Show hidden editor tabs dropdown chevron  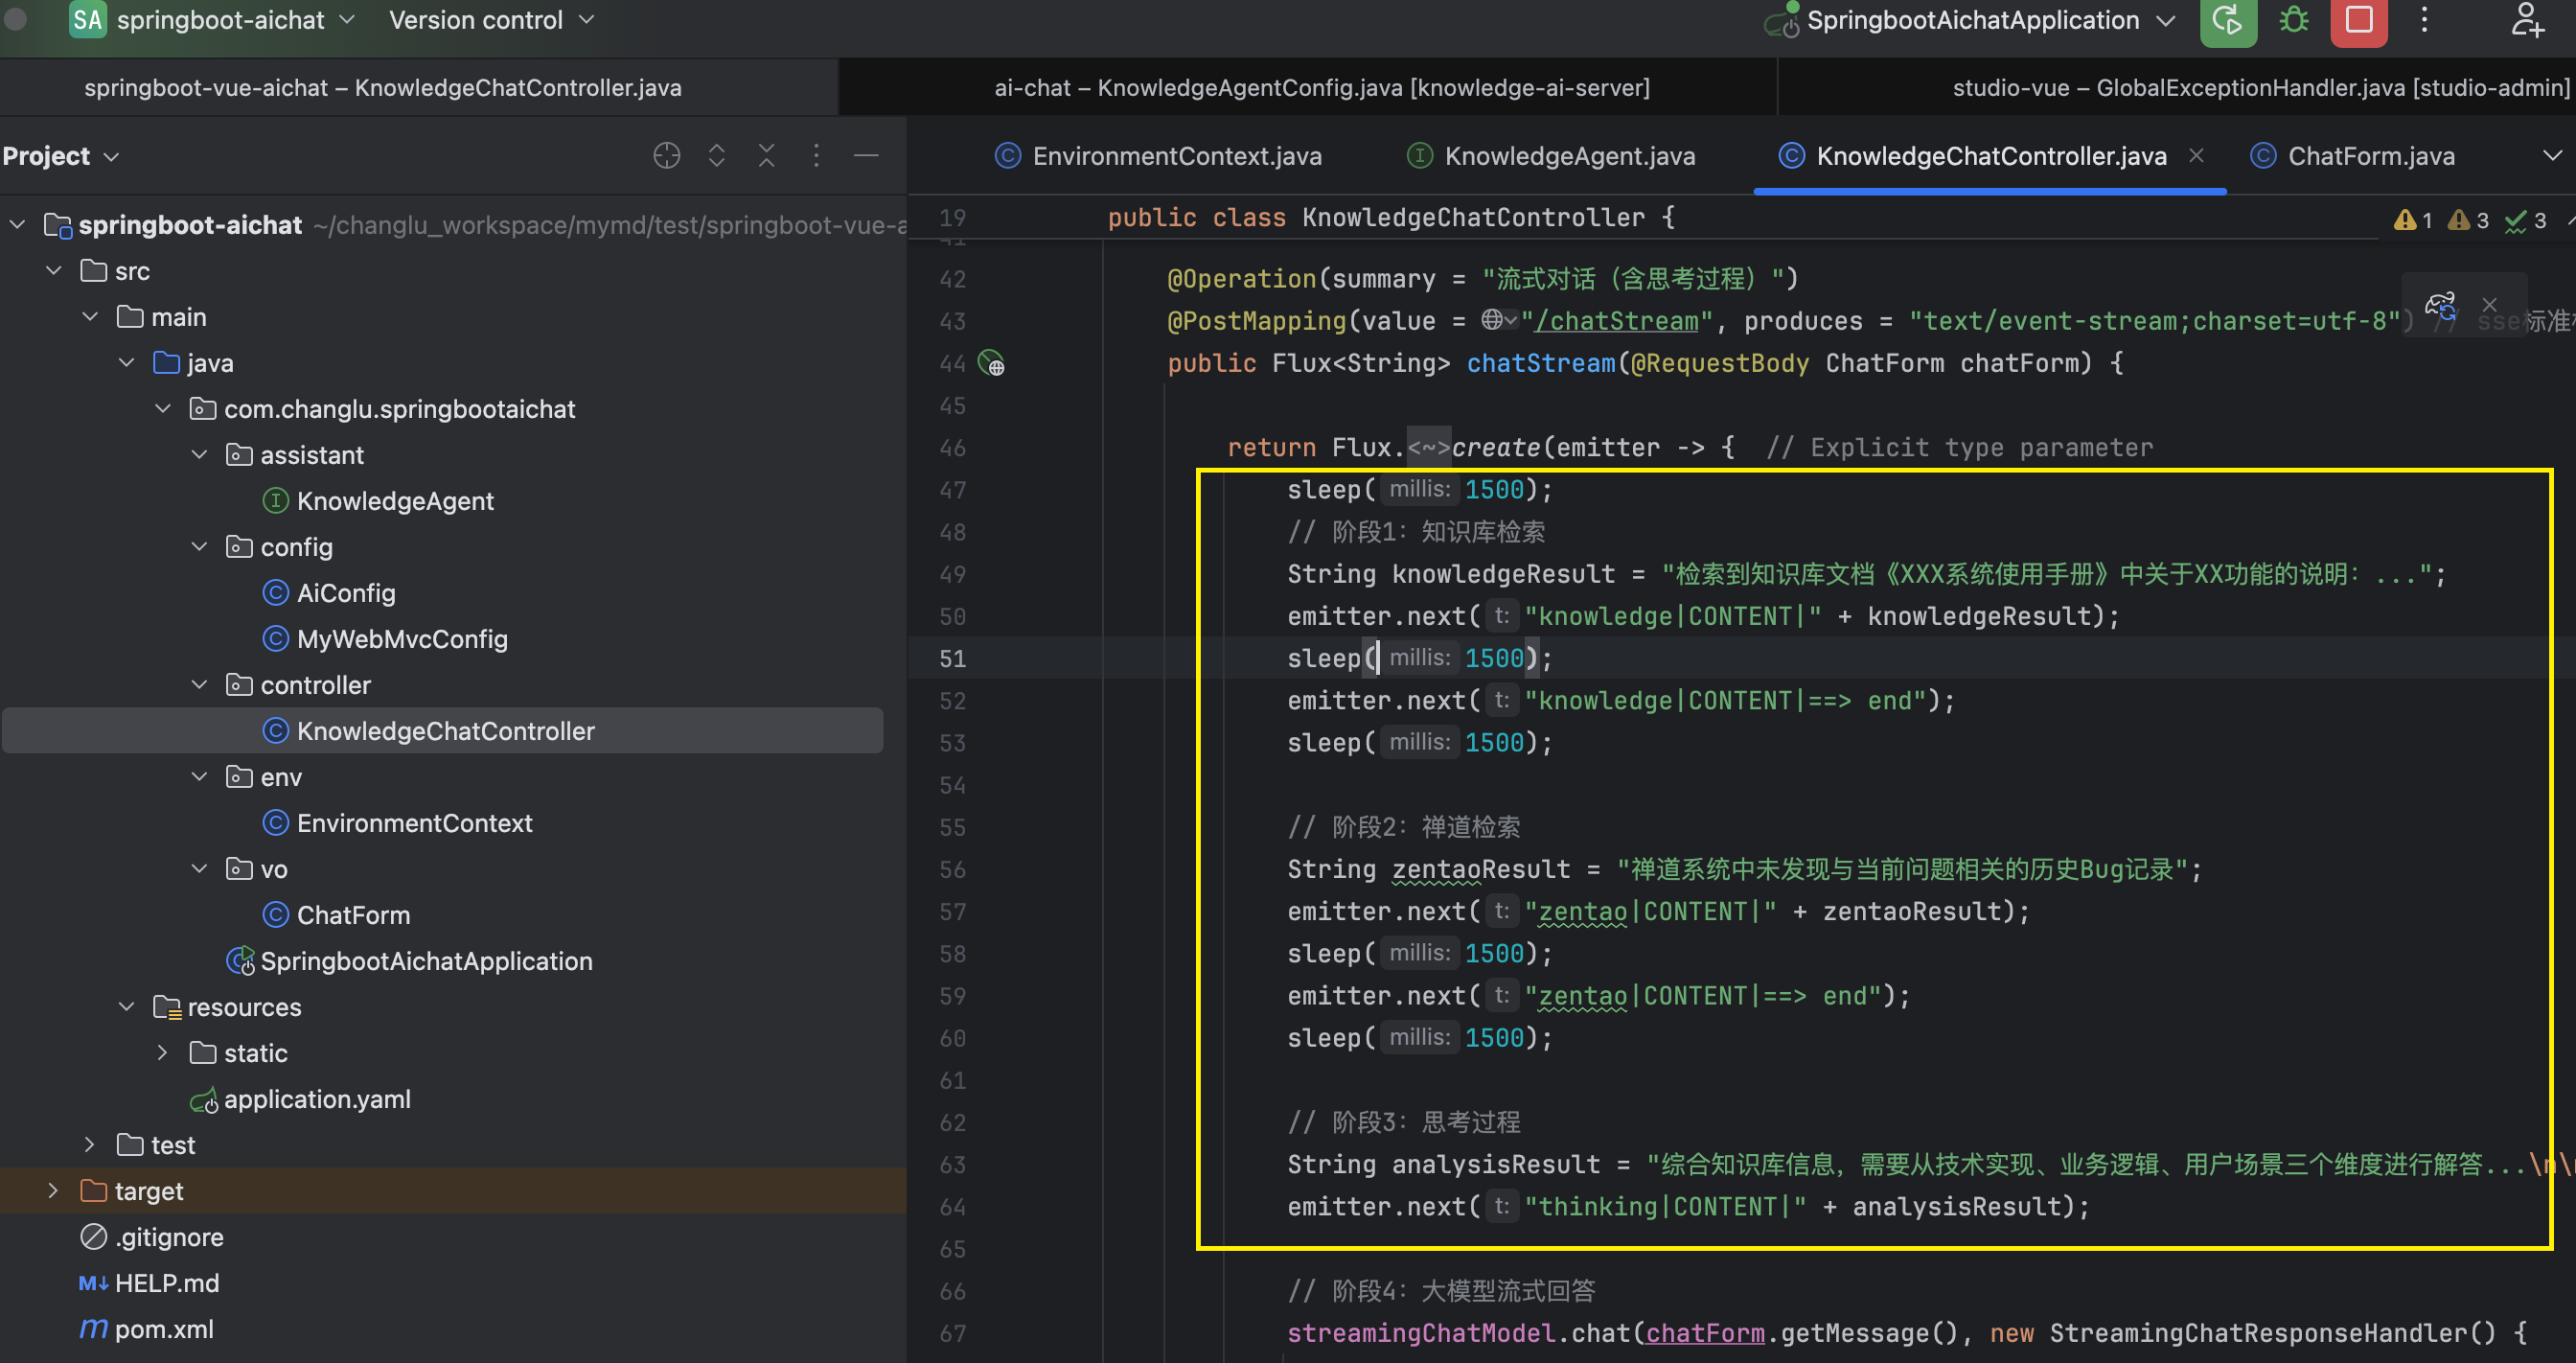(x=2552, y=156)
